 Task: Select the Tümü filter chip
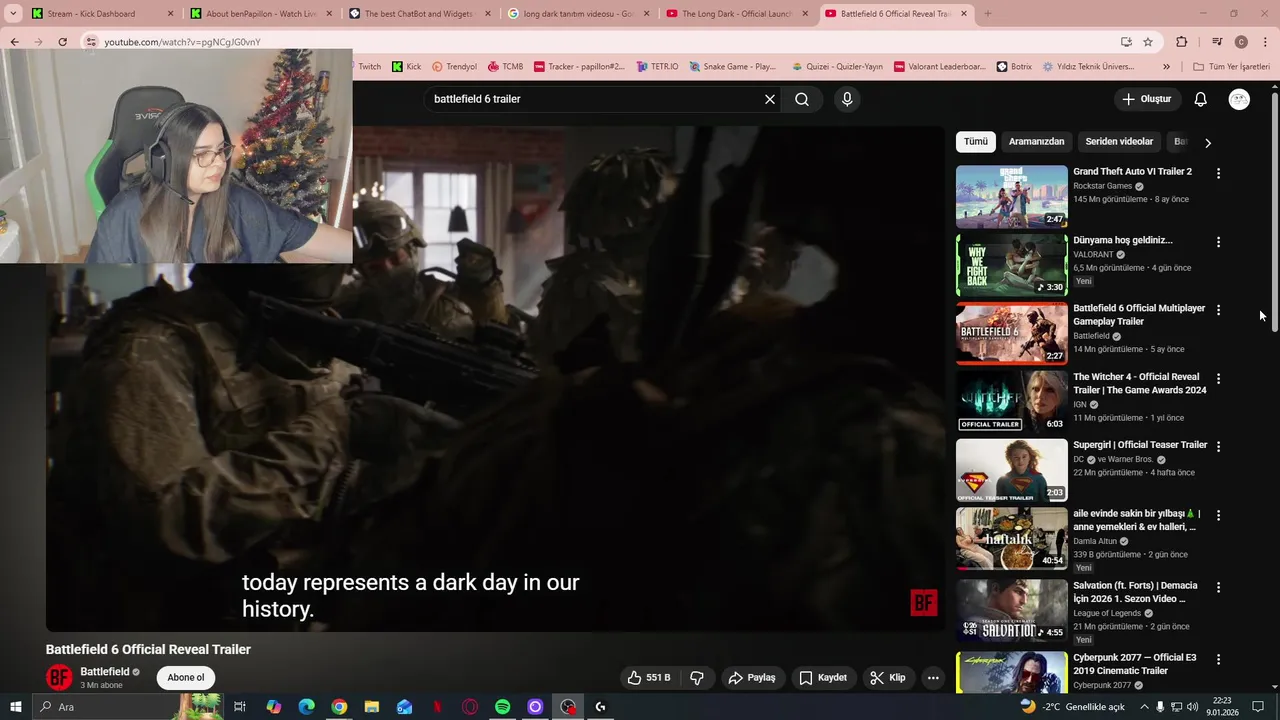tap(975, 141)
